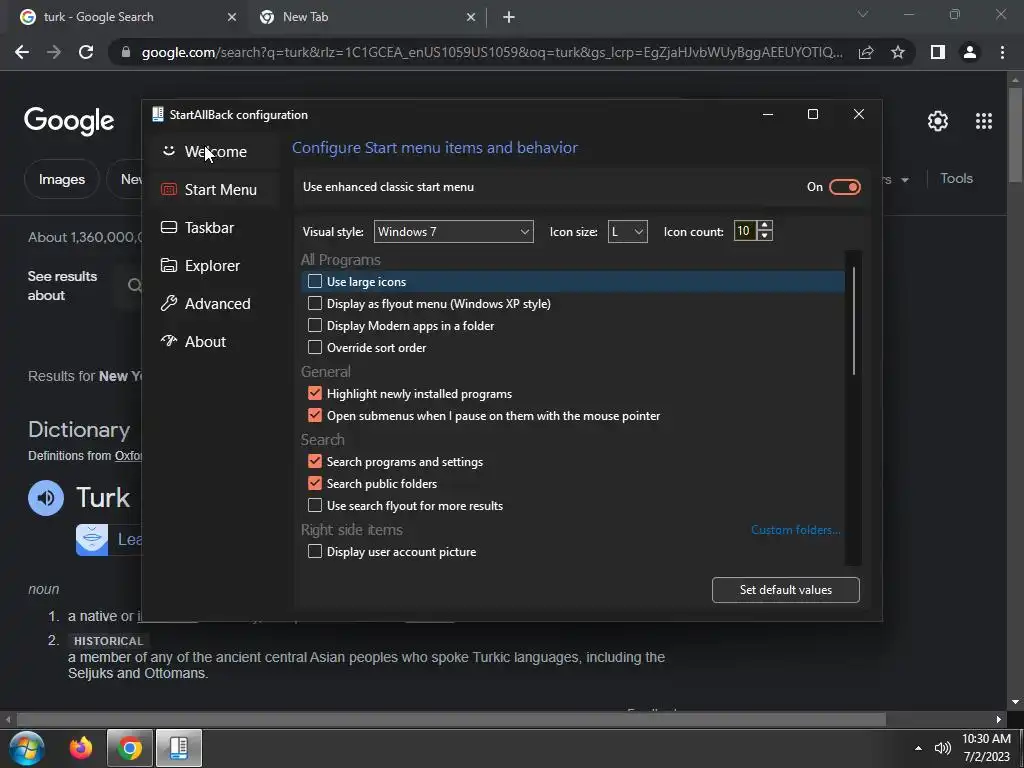Uncheck Search programs and settings
Viewport: 1024px width, 768px height.
315,461
